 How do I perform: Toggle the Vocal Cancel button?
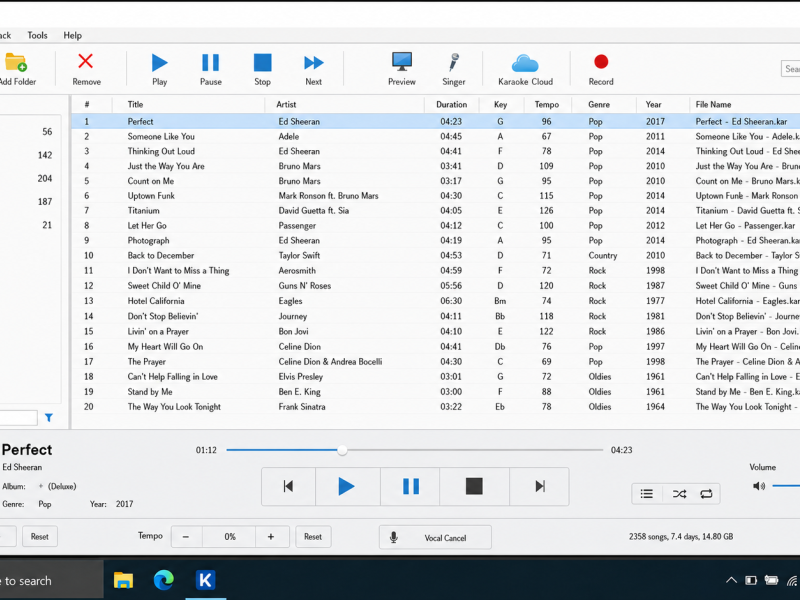435,537
